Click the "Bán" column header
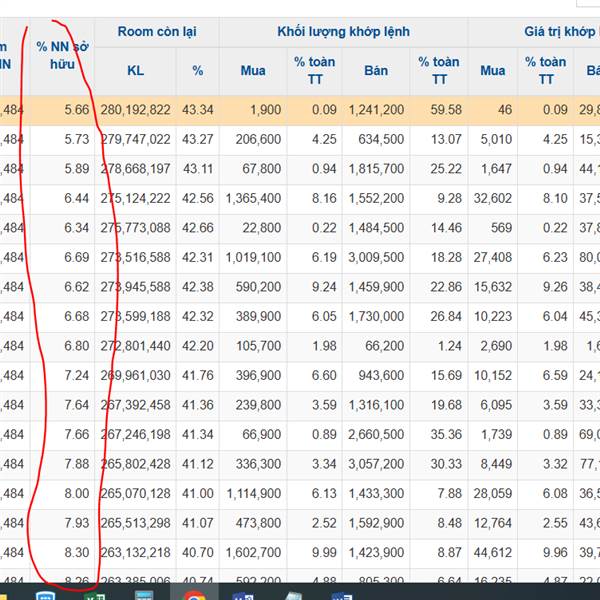Viewport: 600px width, 600px height. tap(375, 71)
